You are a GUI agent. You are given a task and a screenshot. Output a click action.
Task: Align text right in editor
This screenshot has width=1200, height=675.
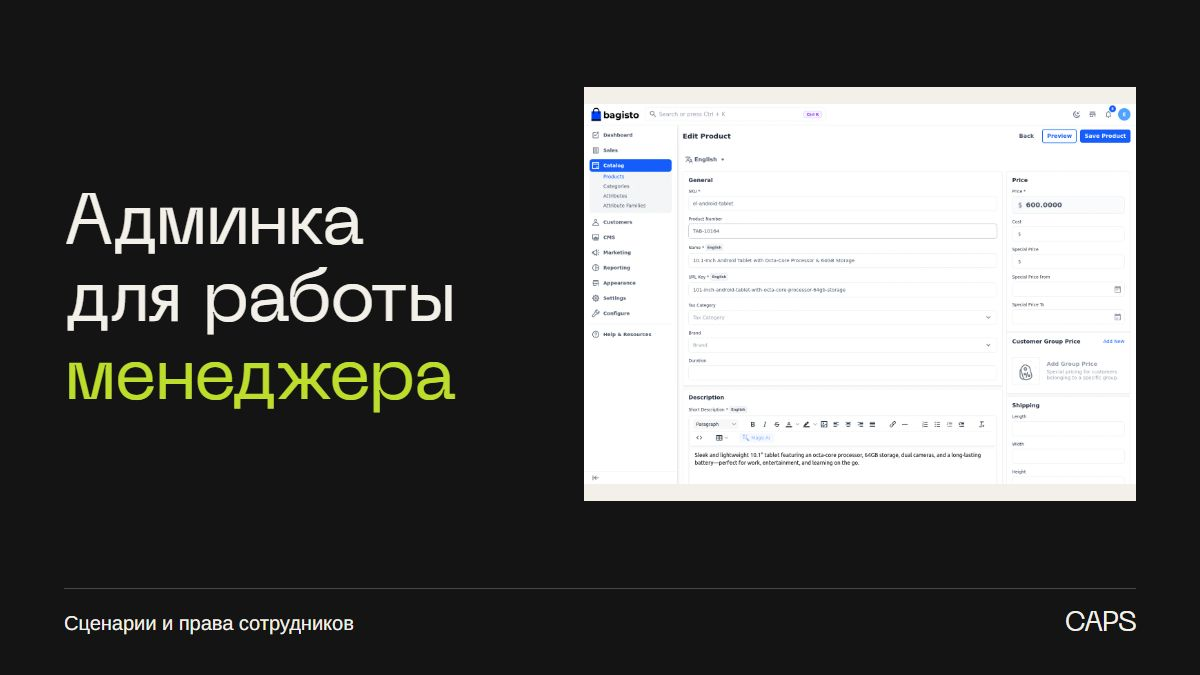(860, 424)
